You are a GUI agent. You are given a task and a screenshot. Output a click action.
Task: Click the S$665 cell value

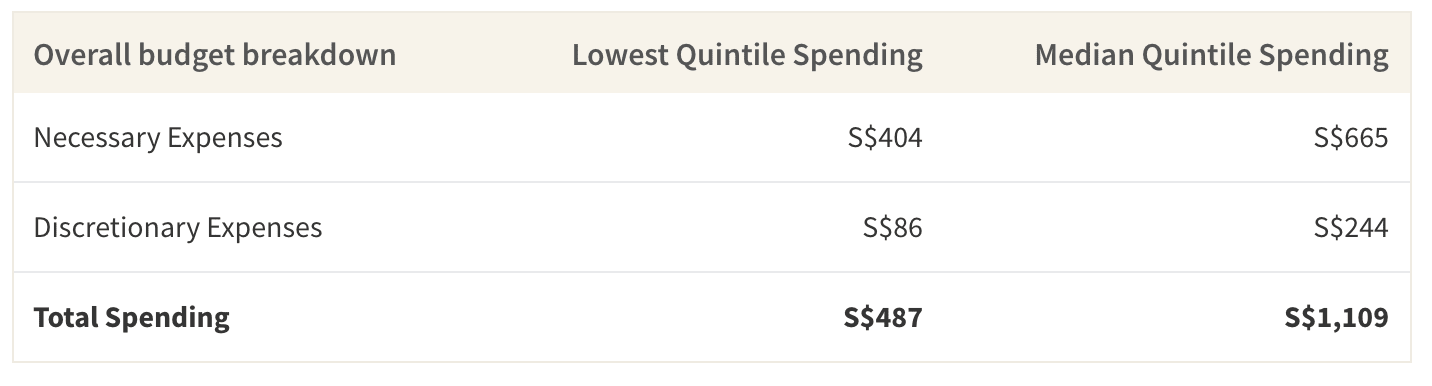(x=1351, y=138)
